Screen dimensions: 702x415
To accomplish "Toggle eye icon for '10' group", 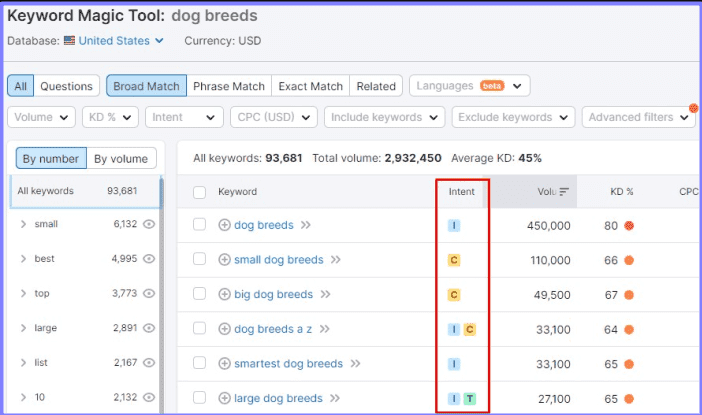I will coord(149,397).
